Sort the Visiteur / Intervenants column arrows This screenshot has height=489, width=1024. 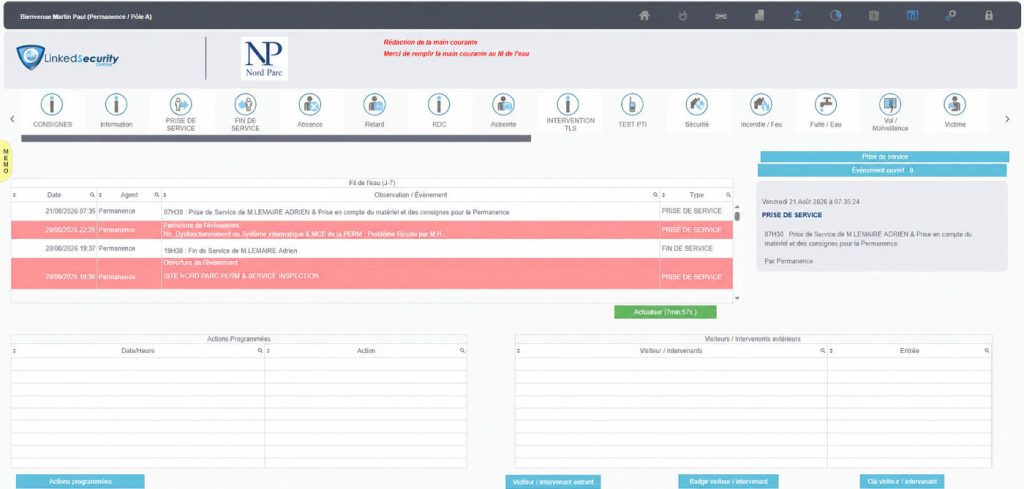(519, 351)
